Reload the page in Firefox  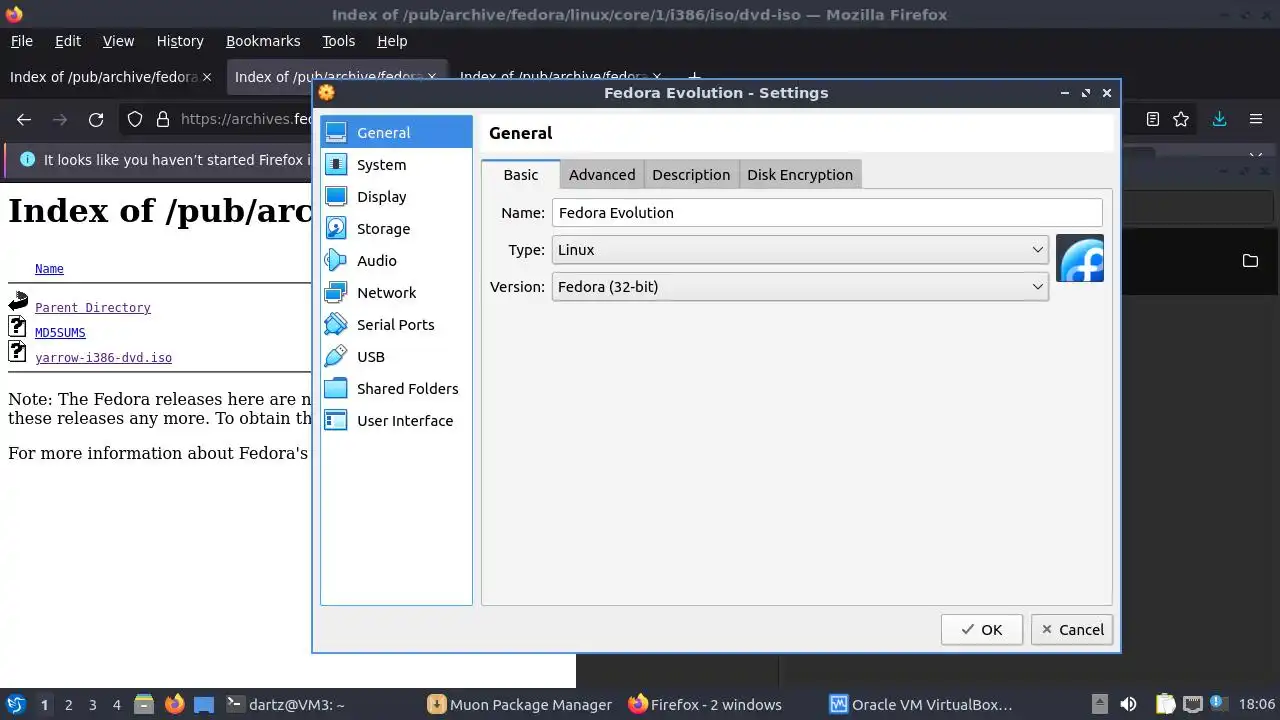point(96,119)
